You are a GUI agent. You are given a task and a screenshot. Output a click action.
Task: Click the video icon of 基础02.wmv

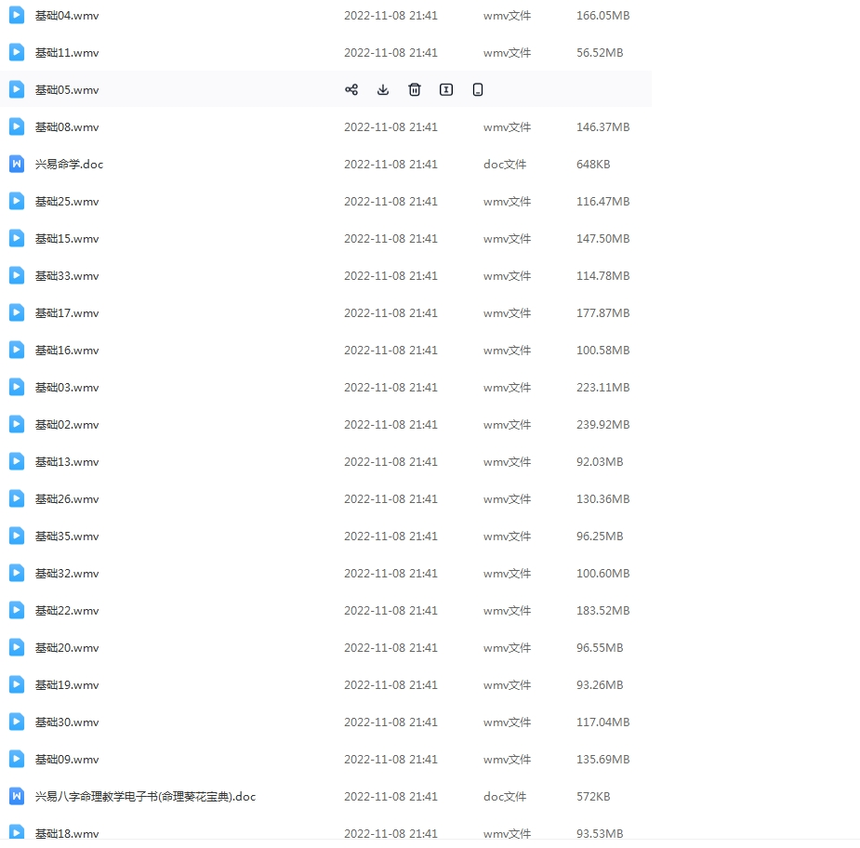point(16,425)
